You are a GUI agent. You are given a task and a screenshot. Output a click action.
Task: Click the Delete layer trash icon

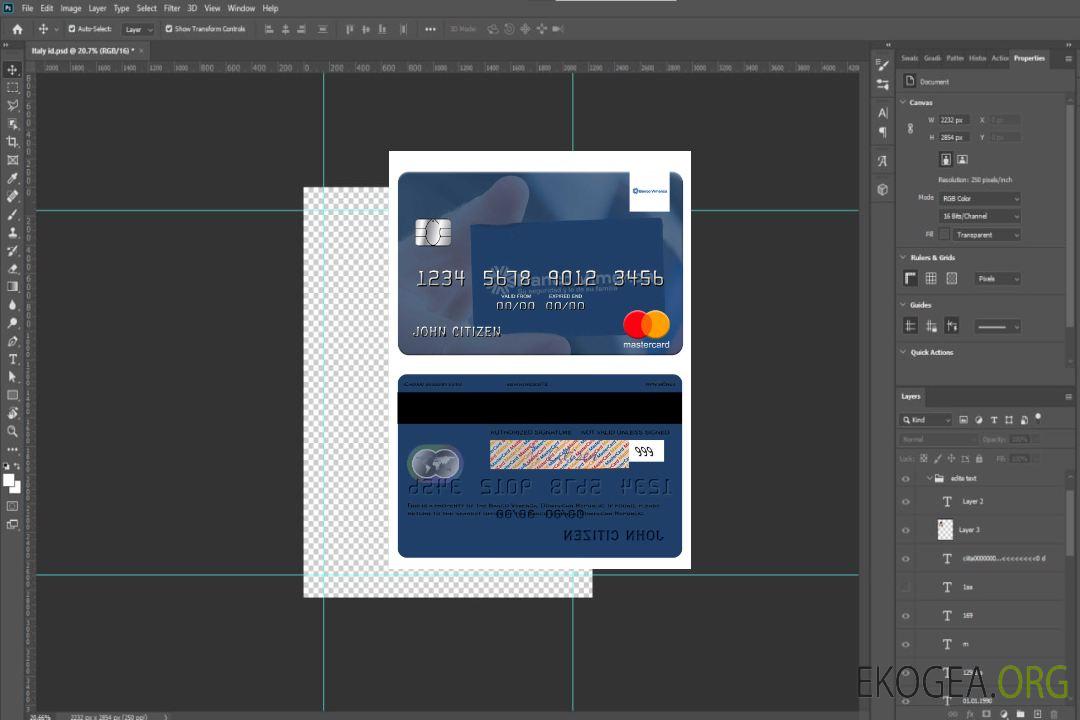(1055, 714)
